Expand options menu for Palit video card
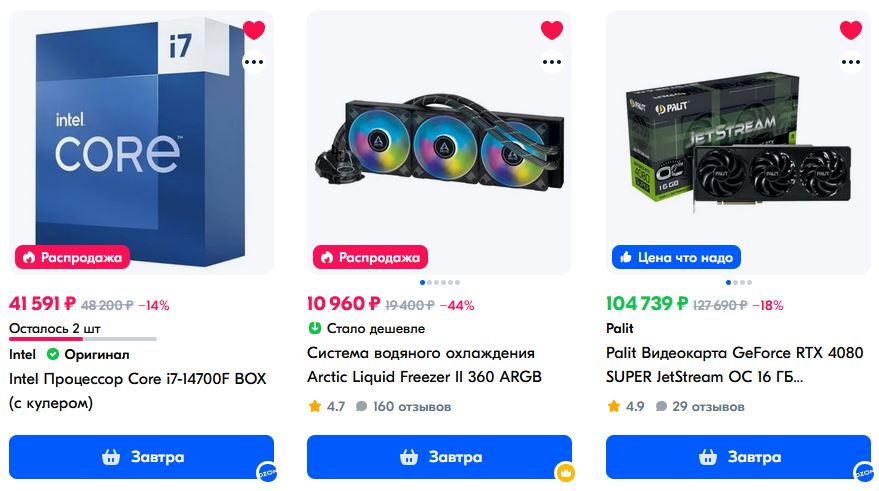Image resolution: width=879 pixels, height=491 pixels. point(851,62)
